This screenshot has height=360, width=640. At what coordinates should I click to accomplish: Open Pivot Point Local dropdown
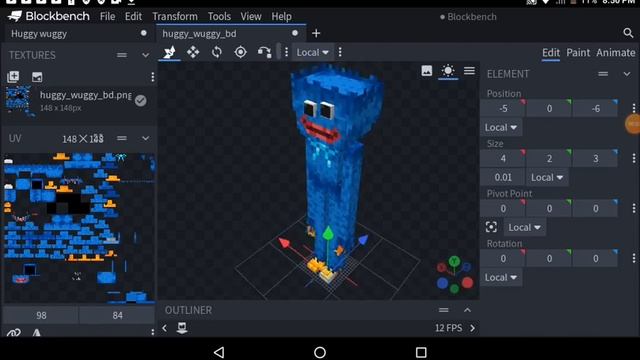[x=524, y=227]
